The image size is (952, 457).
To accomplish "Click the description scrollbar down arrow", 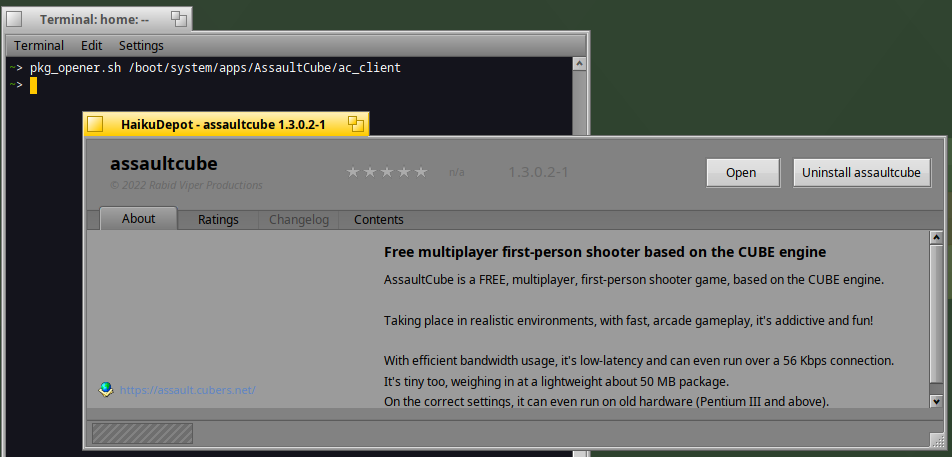I will (x=936, y=401).
